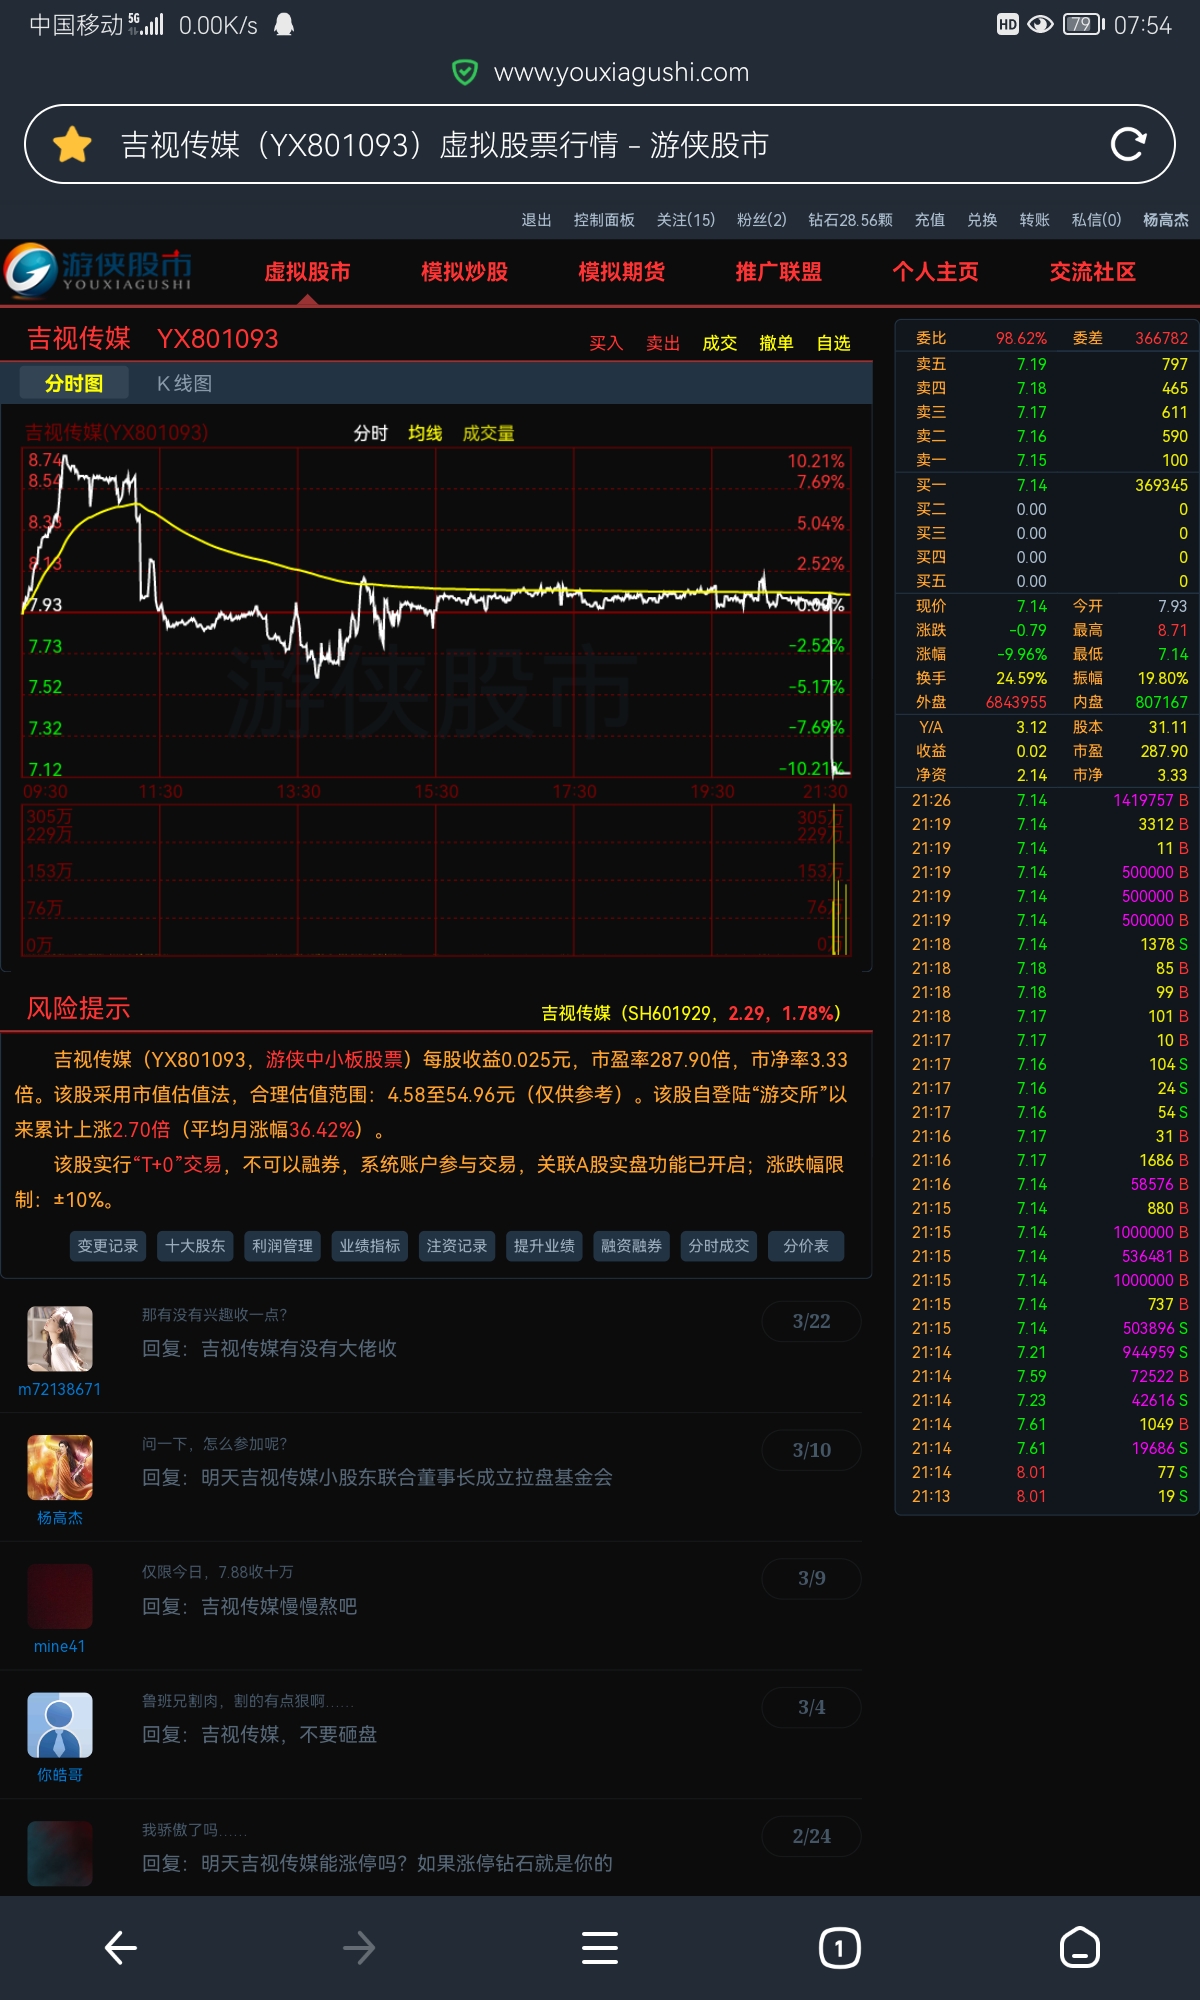The image size is (1200, 2000).
Task: Tap the browser address bar page title
Action: (444, 145)
